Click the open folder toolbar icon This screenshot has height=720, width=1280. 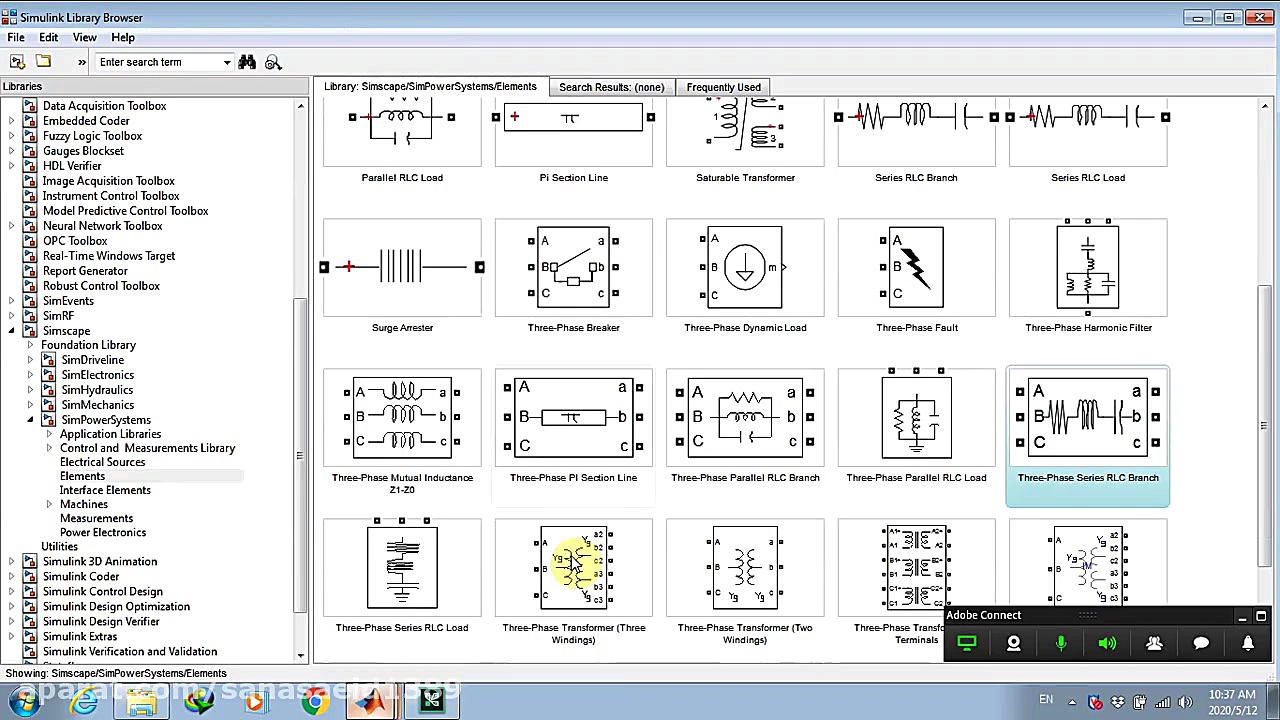click(x=43, y=62)
